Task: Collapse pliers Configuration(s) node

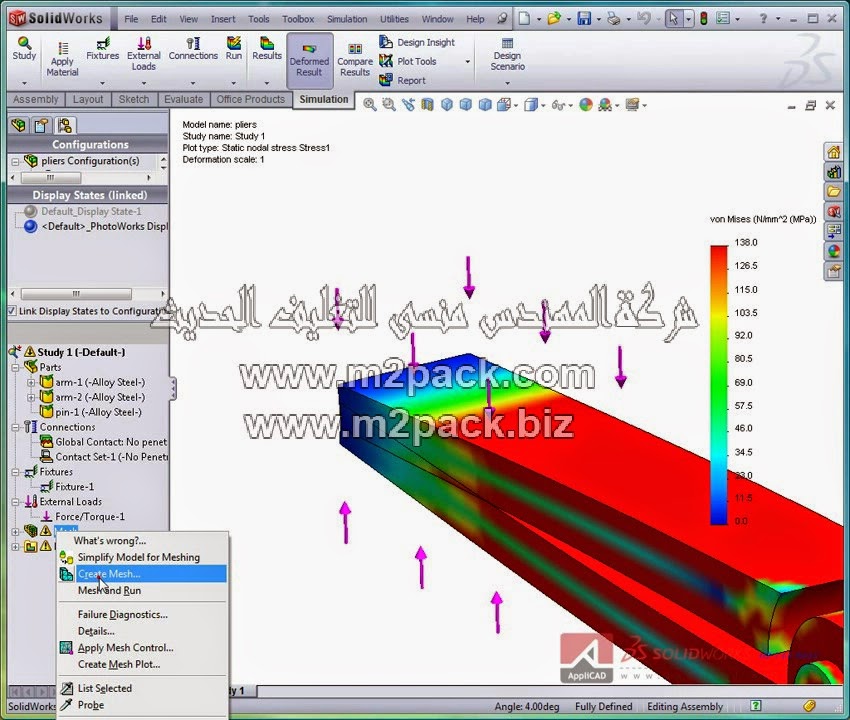Action: (15, 161)
